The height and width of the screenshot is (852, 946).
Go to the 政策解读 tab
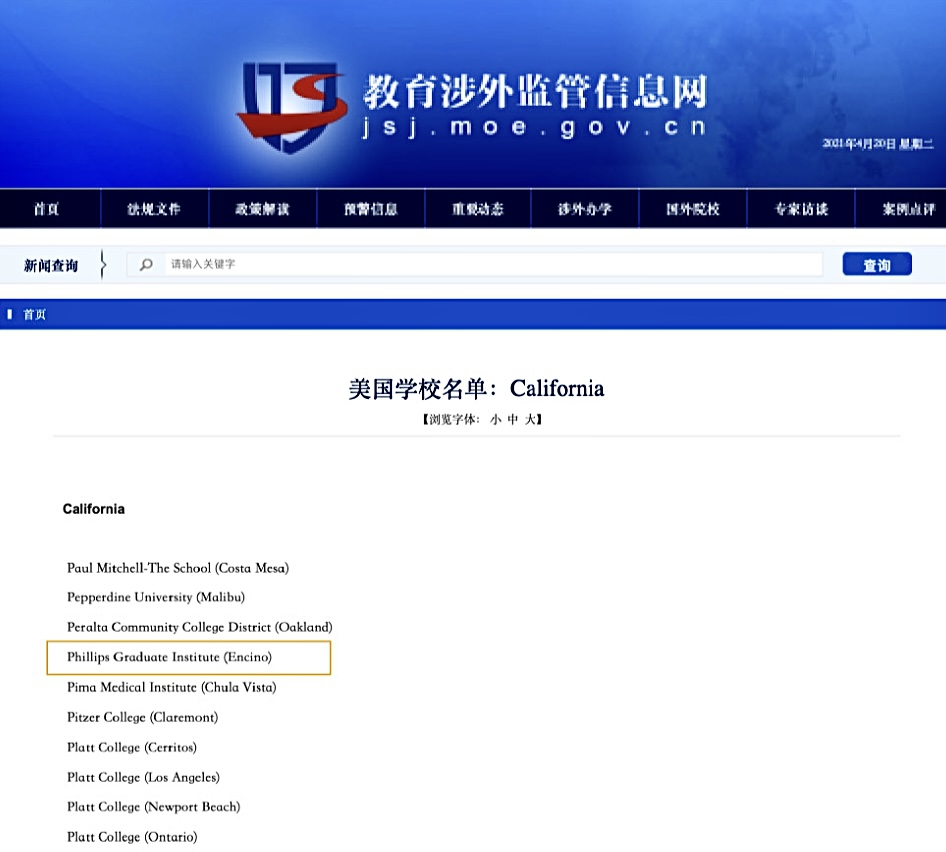point(262,209)
